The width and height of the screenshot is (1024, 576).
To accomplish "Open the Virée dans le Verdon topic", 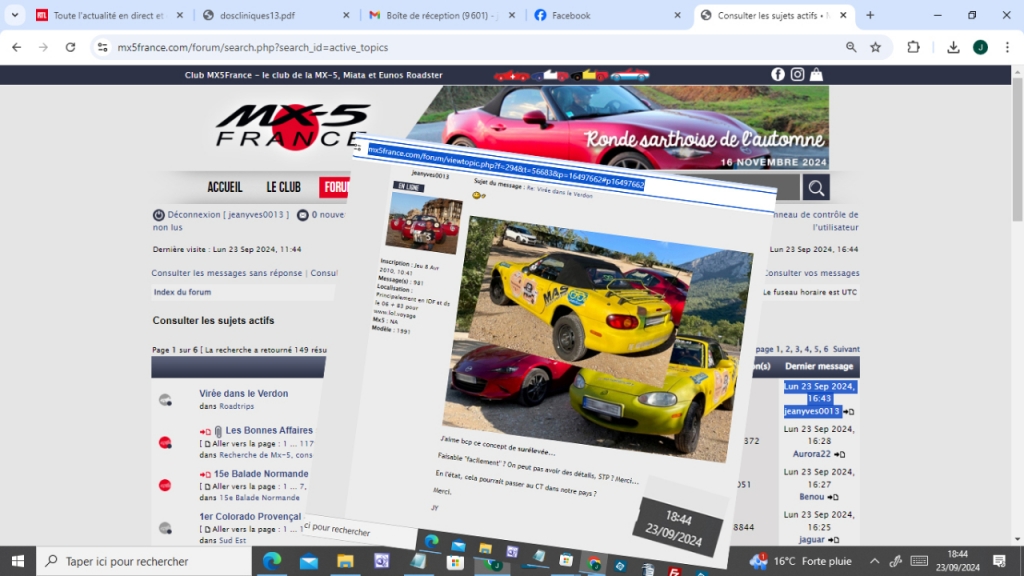I will [x=244, y=393].
